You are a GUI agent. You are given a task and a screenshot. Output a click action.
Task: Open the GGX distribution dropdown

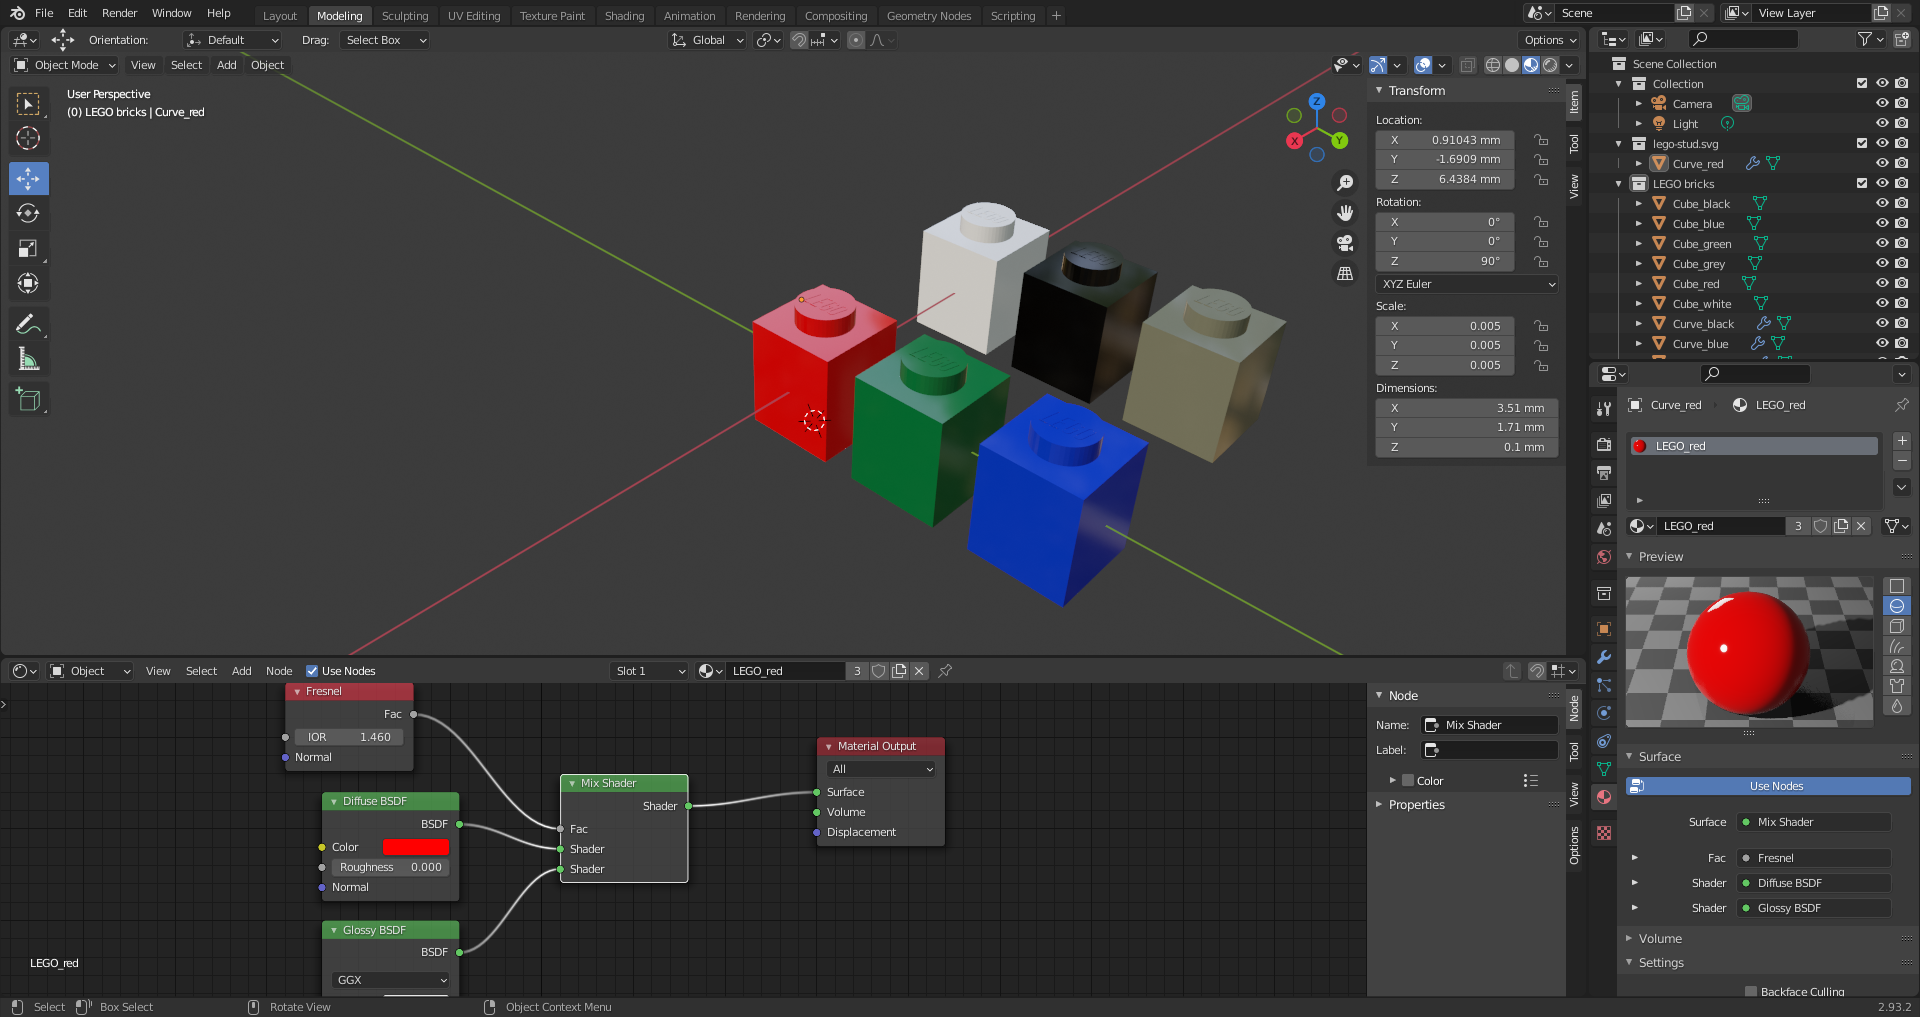[391, 980]
